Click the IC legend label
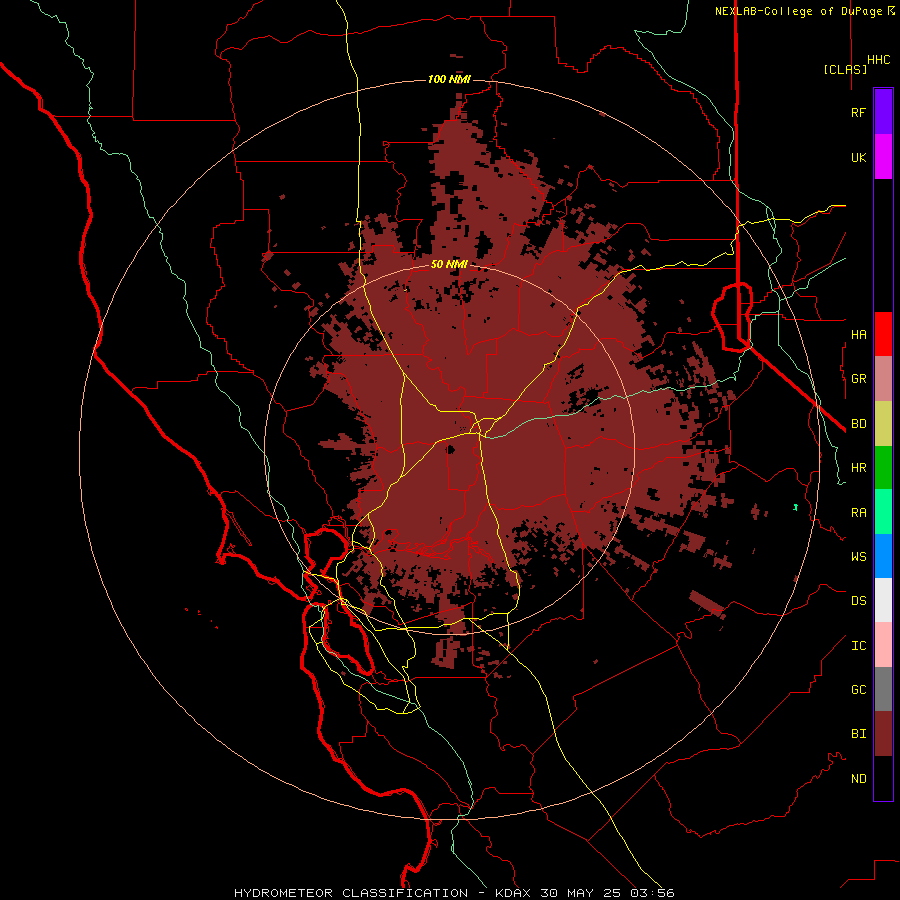The height and width of the screenshot is (900, 900). pyautogui.click(x=858, y=646)
